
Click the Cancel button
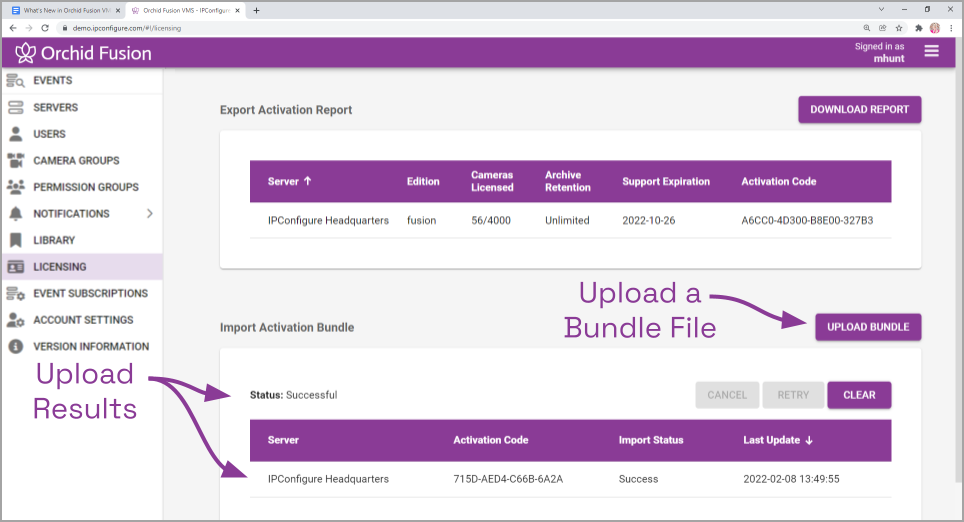tap(727, 395)
